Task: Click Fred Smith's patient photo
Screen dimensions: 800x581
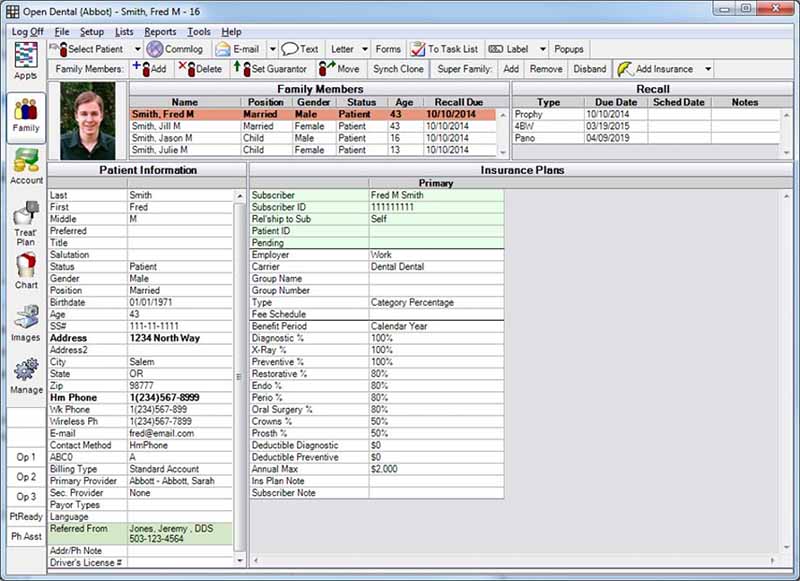Action: tap(87, 121)
